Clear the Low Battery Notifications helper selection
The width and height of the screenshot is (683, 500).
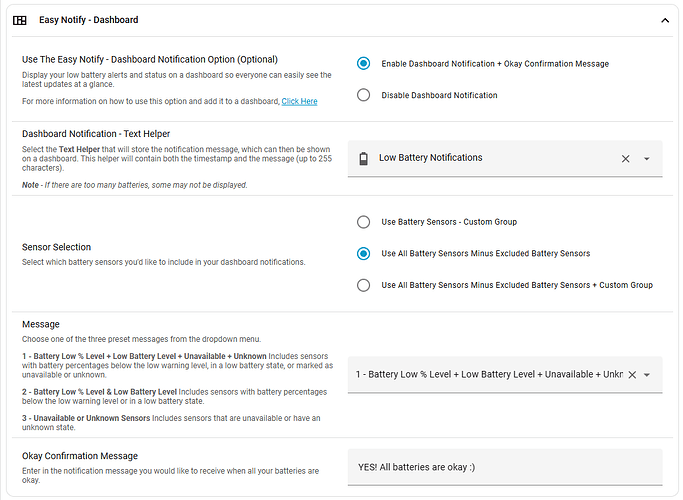point(626,158)
